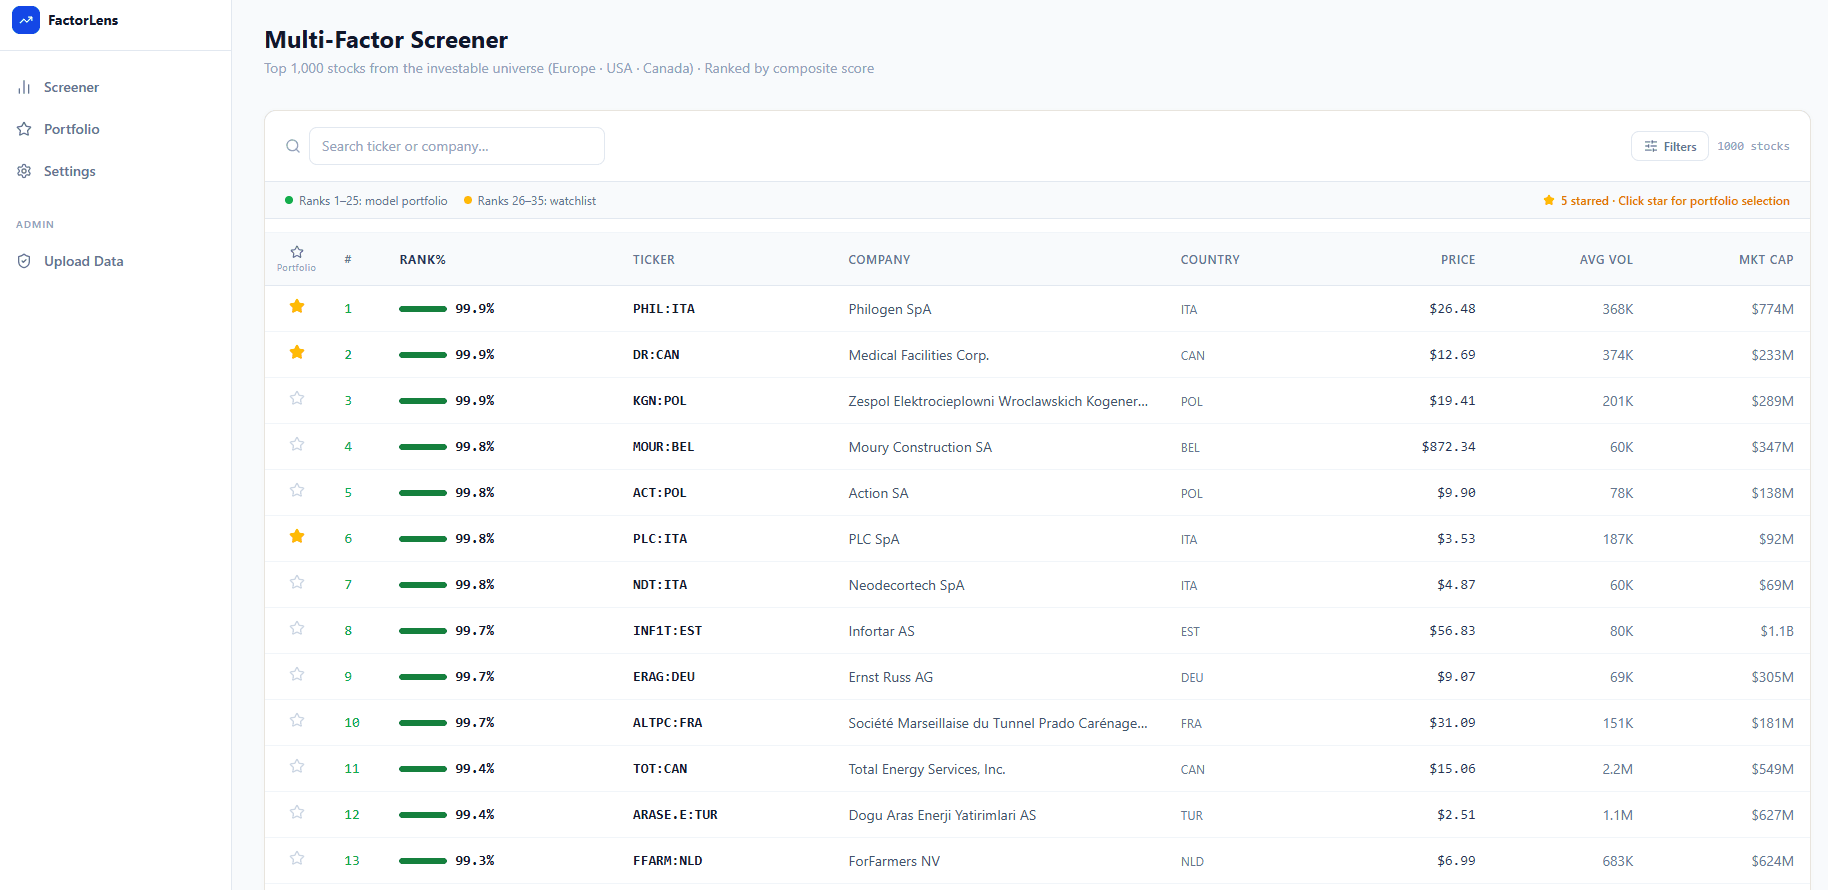Click the PLC:ITA ticker
This screenshot has width=1828, height=890.
pyautogui.click(x=660, y=539)
